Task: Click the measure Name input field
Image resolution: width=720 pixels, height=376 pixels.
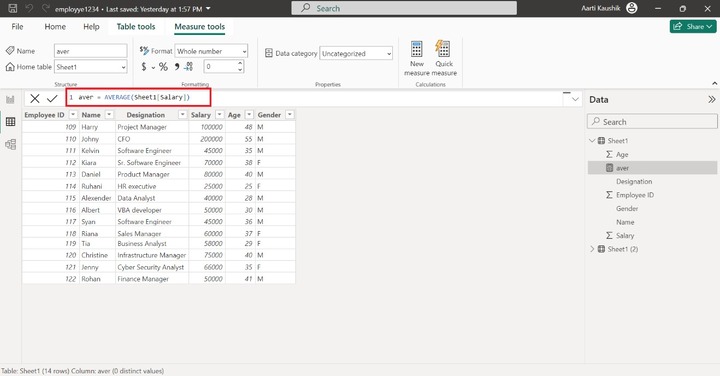Action: (90, 51)
